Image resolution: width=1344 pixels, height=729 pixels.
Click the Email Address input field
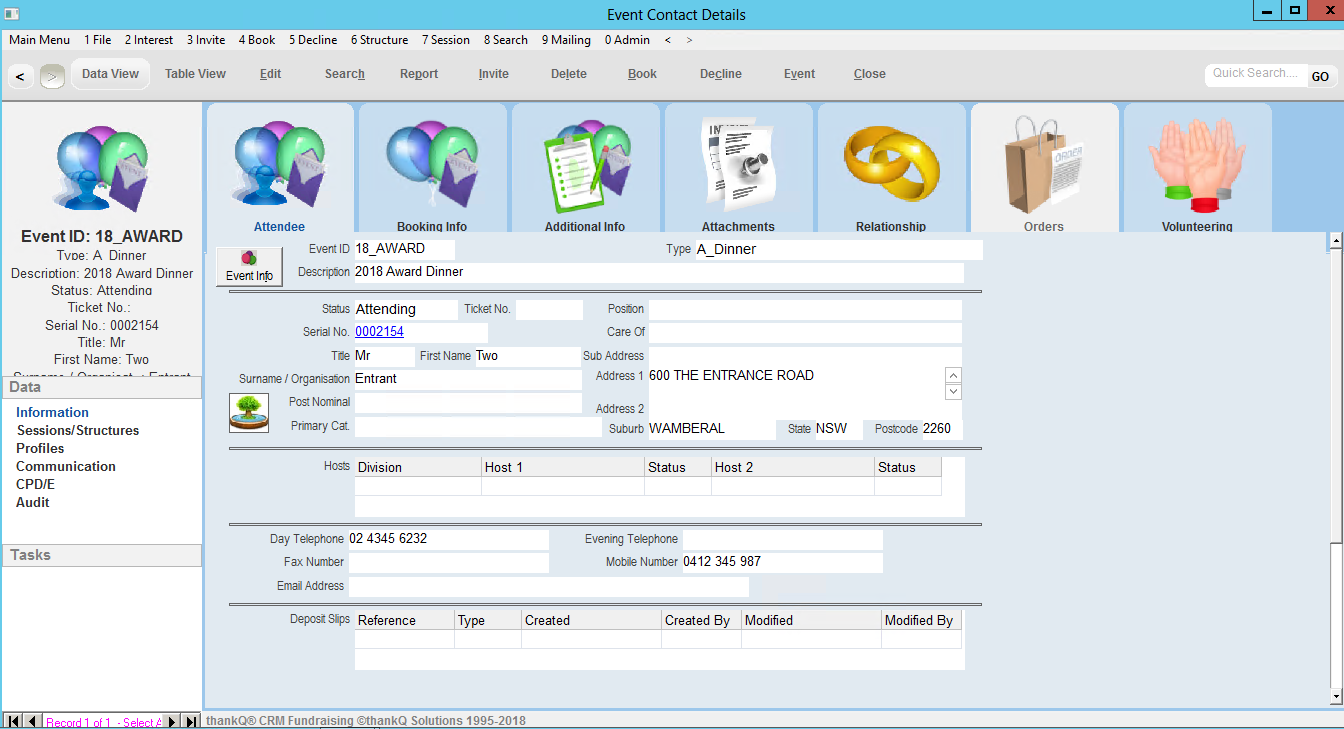(548, 587)
